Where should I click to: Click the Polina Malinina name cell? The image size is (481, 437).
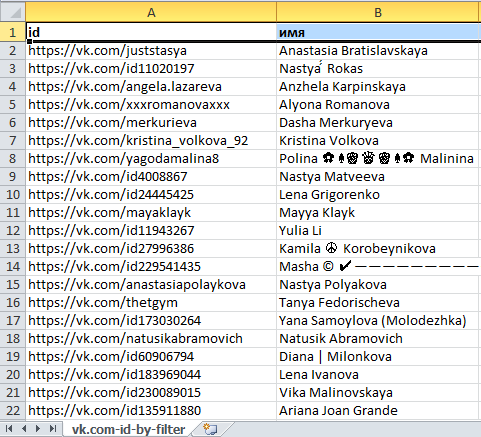click(x=378, y=159)
